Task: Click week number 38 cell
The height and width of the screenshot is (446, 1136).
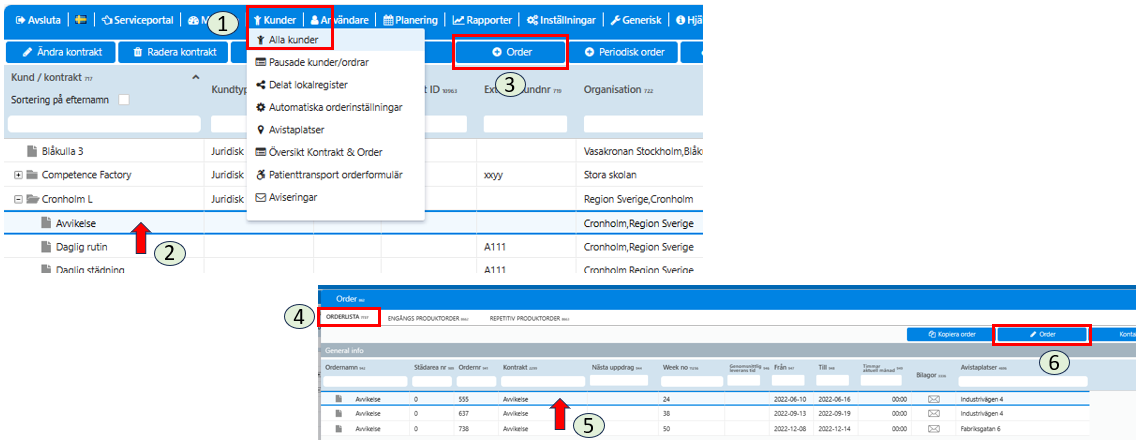Action: pyautogui.click(x=666, y=413)
